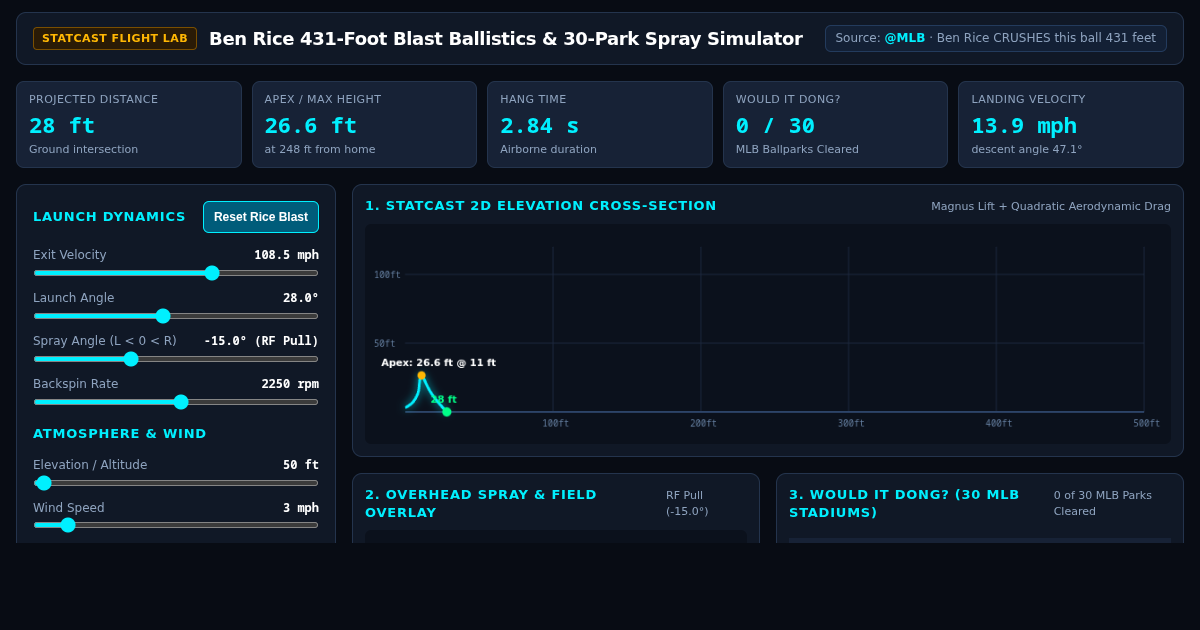
Task: Click the Magnus Lift + Quadratic Aerodynamic Drag note
Action: pos(1051,207)
